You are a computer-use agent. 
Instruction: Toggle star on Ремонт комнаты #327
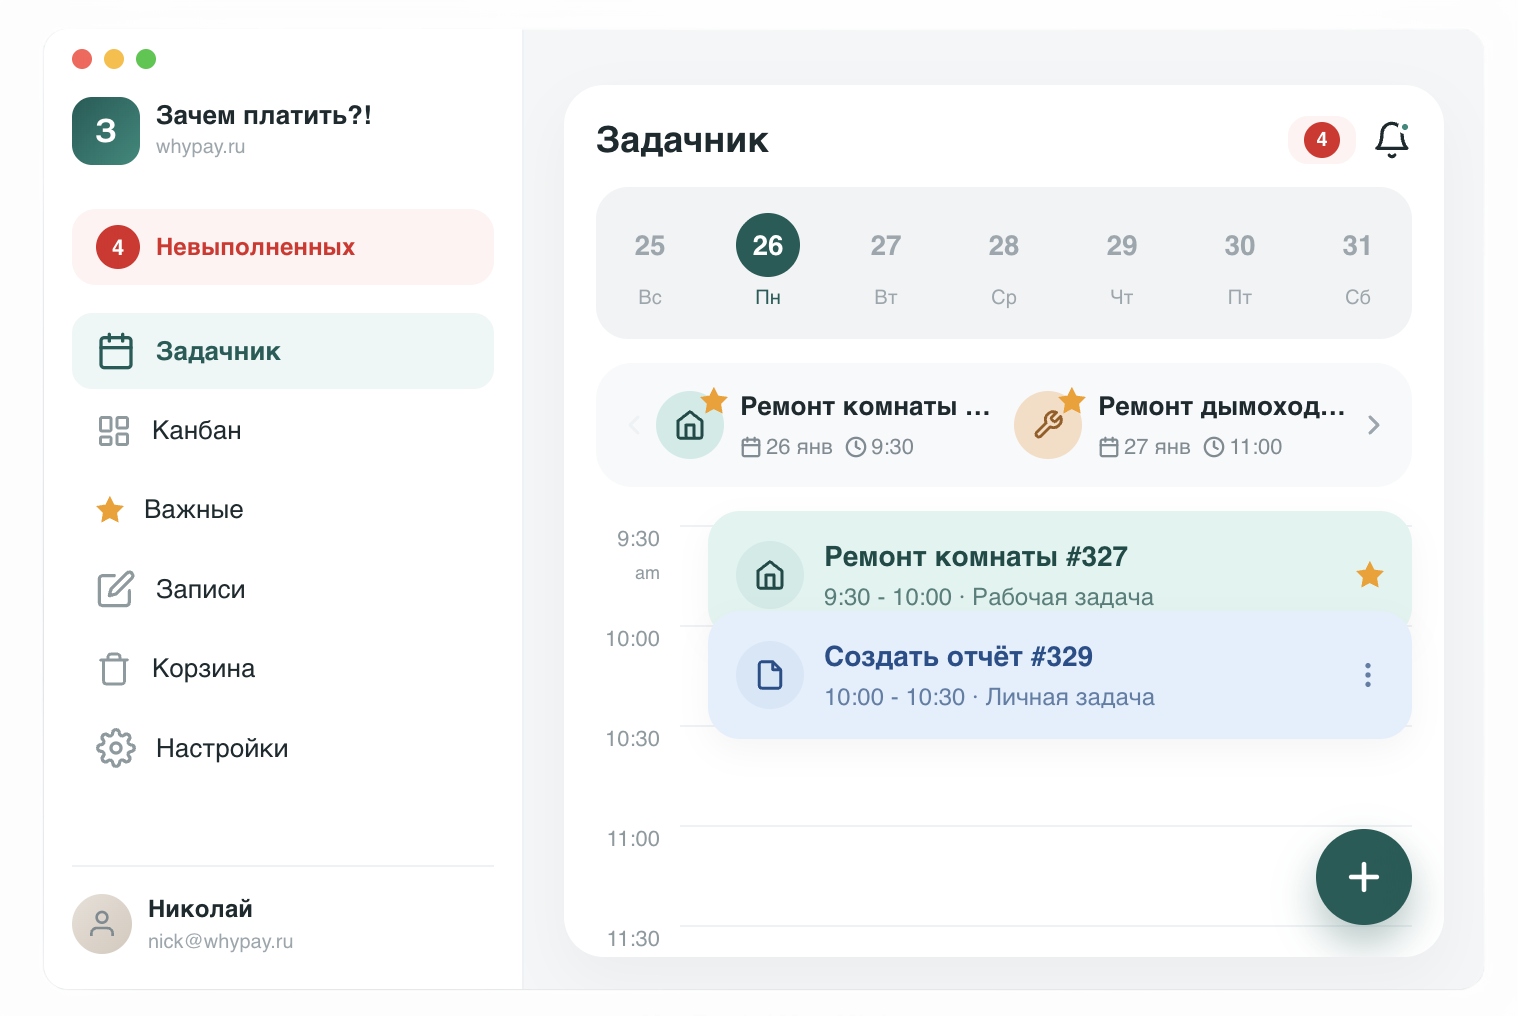(x=1369, y=575)
